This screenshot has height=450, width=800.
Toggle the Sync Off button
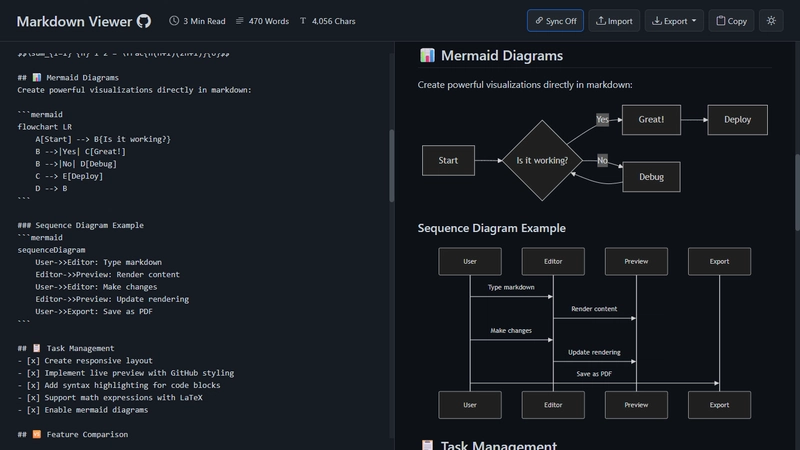(555, 21)
